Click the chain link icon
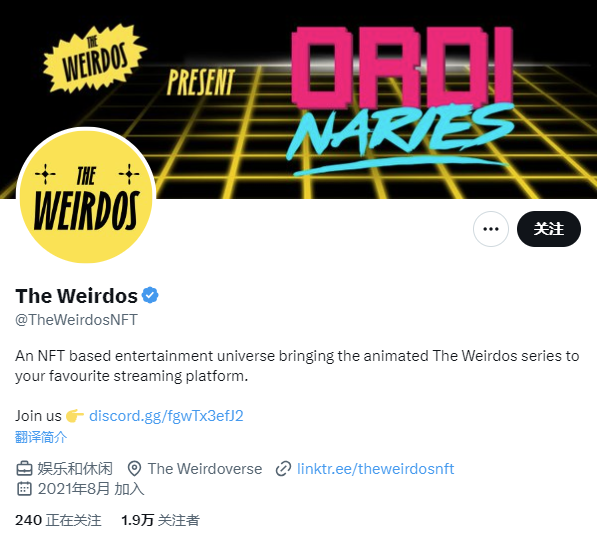This screenshot has height=537, width=597. [x=283, y=469]
